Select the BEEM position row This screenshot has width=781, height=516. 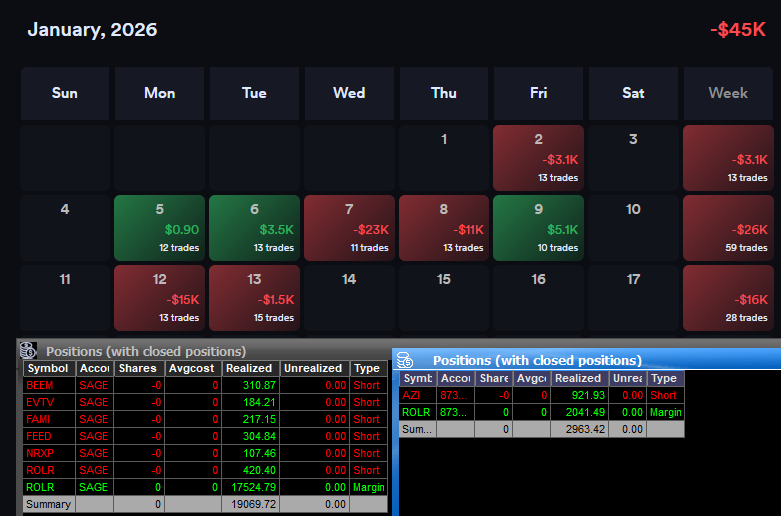(x=205, y=385)
